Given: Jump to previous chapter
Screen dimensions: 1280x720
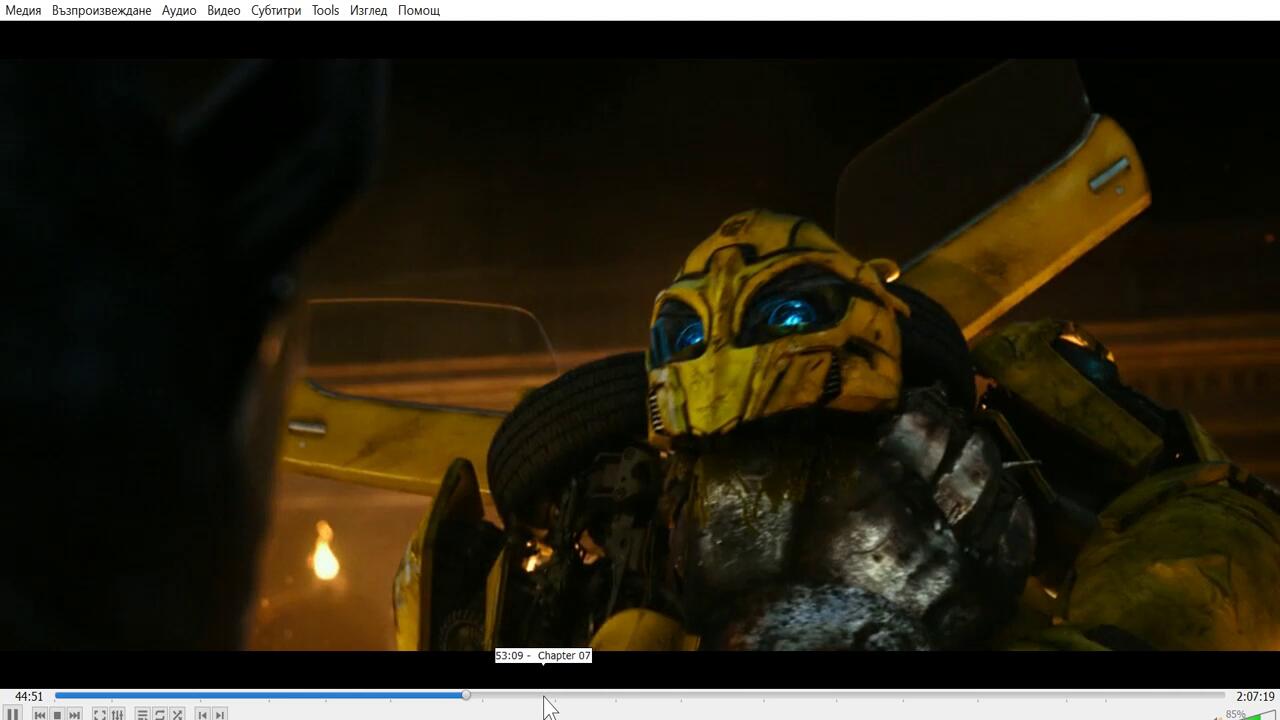Looking at the screenshot, I should (x=203, y=714).
